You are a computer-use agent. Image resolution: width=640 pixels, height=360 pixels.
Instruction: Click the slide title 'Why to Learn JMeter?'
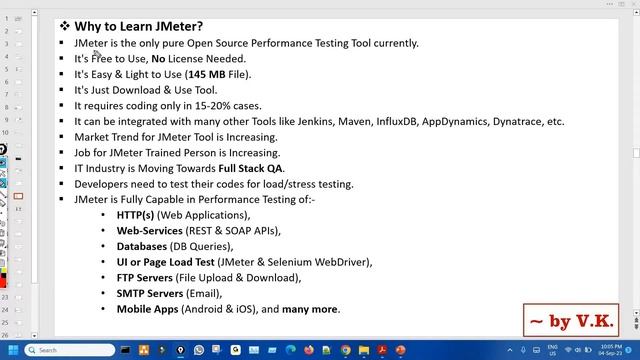point(138,27)
